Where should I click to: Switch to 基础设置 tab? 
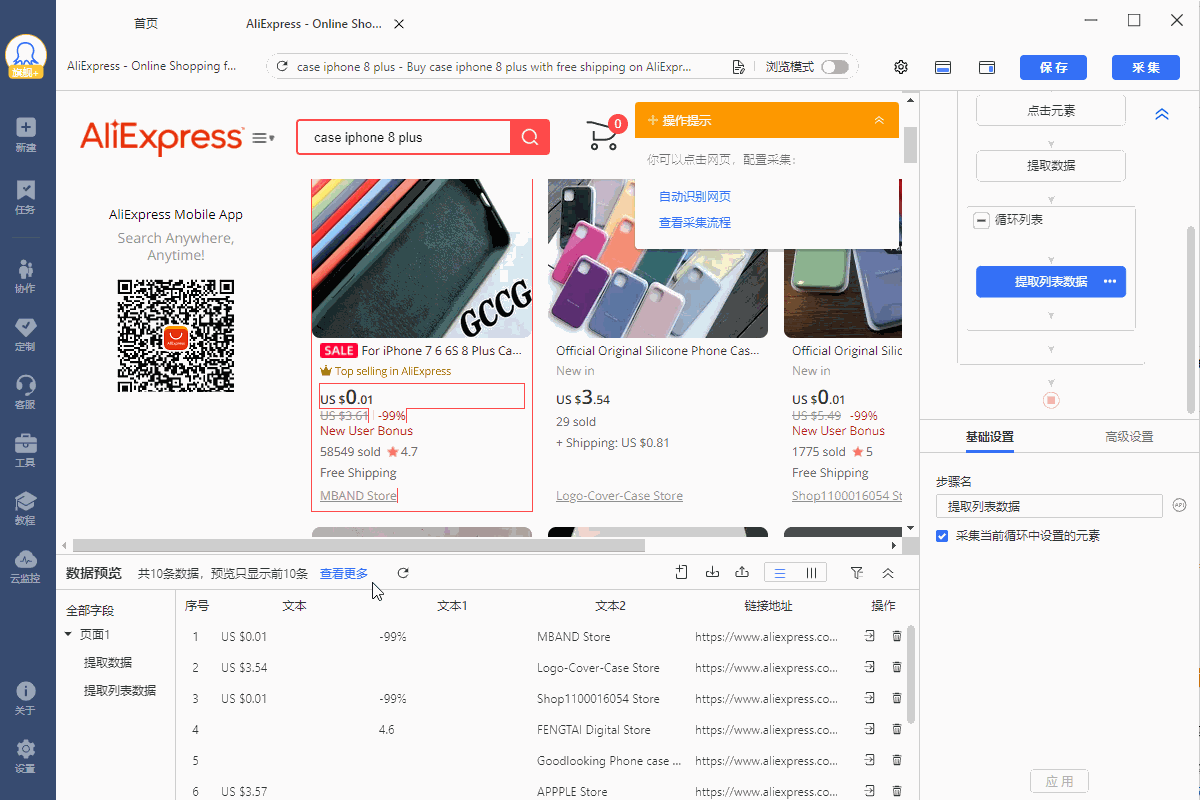989,437
